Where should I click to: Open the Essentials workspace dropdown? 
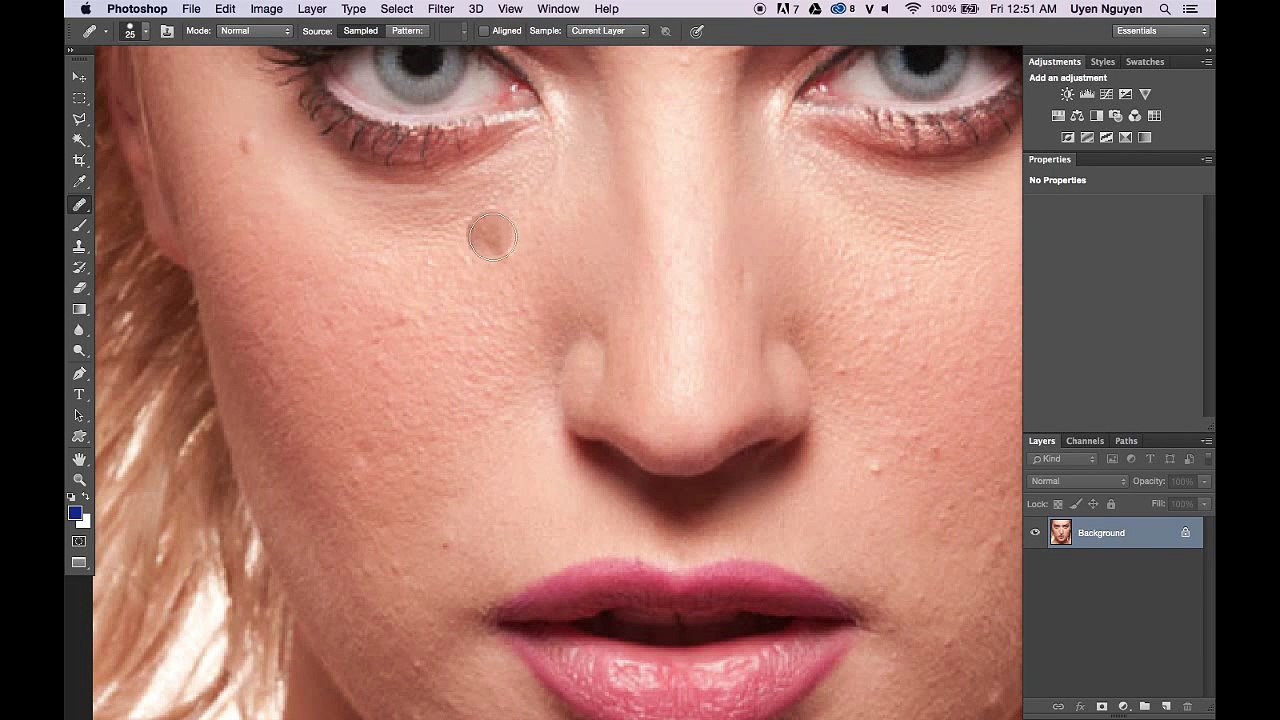1162,31
